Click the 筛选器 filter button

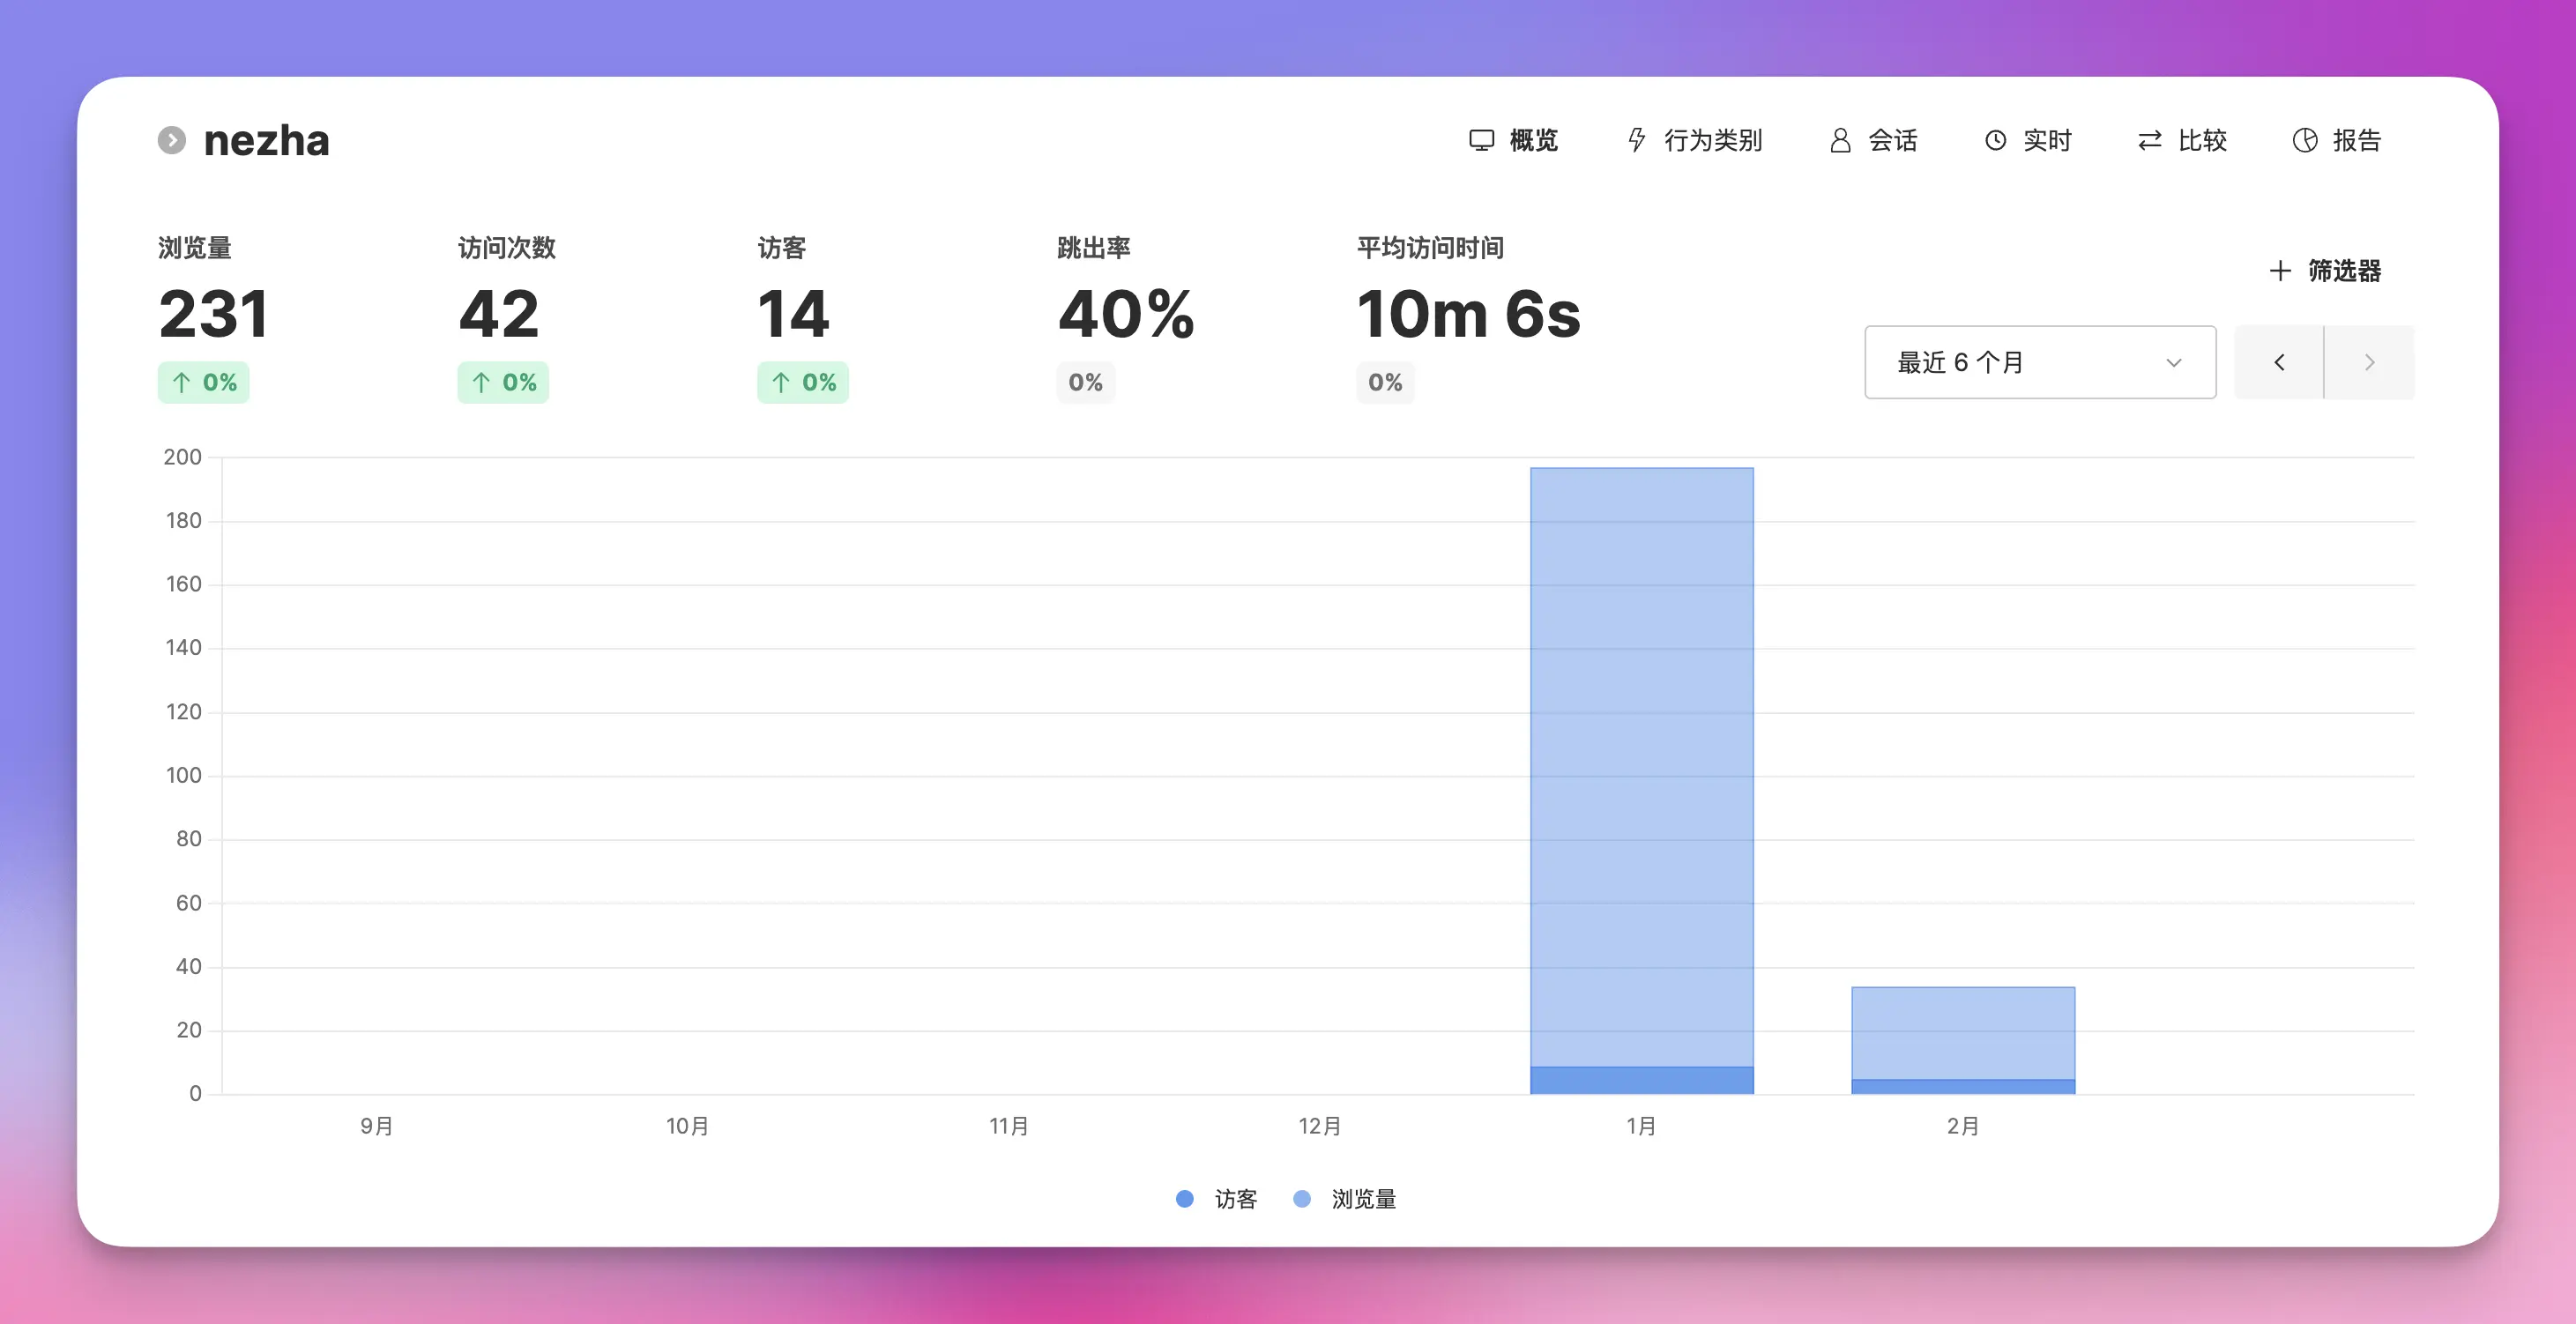coord(2343,270)
